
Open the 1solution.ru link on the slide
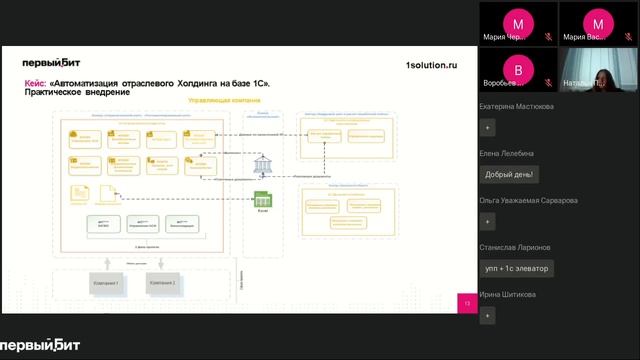click(x=431, y=65)
